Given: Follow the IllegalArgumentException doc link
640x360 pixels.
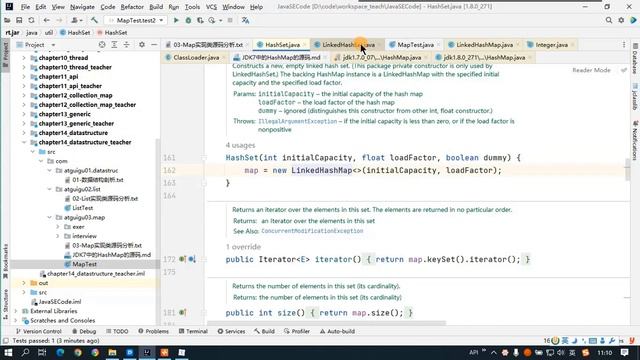Looking at the screenshot, I should pyautogui.click(x=298, y=121).
